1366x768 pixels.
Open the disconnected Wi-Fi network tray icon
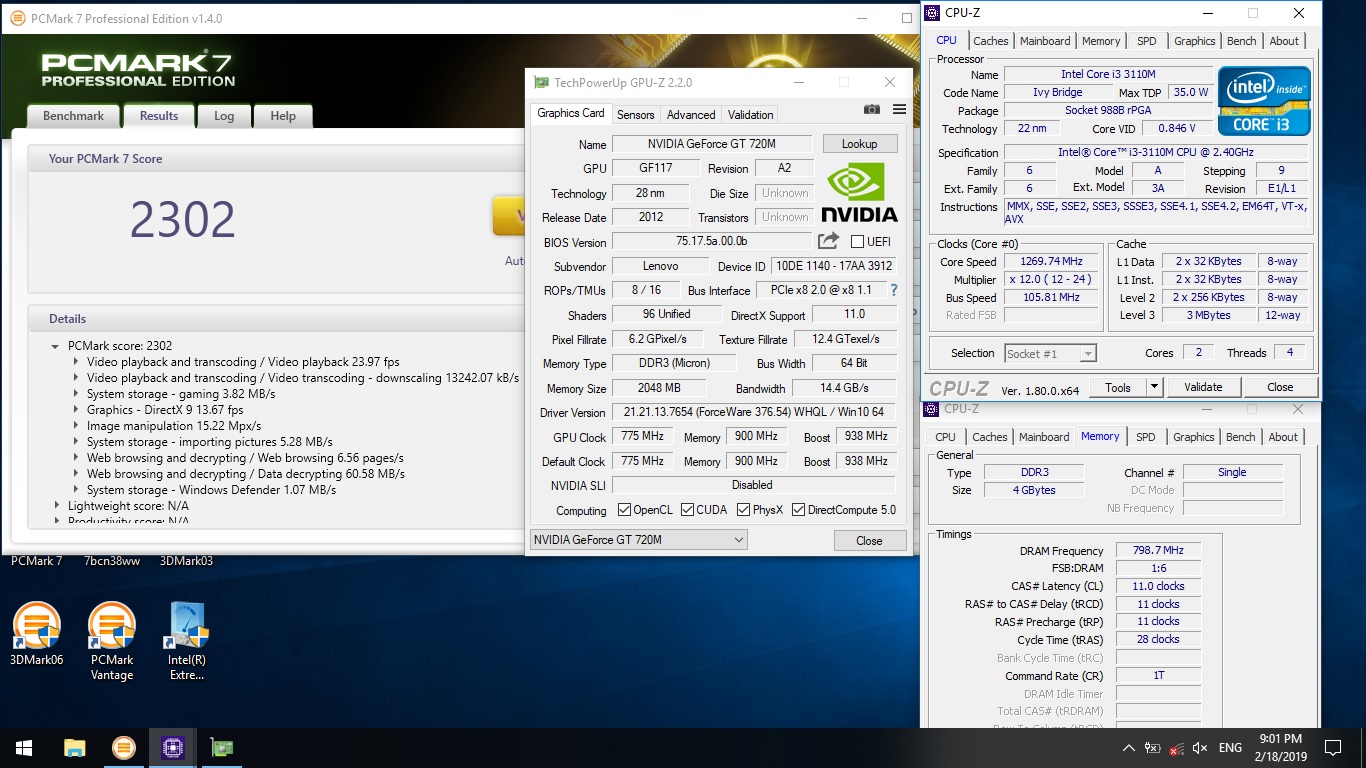(1177, 747)
